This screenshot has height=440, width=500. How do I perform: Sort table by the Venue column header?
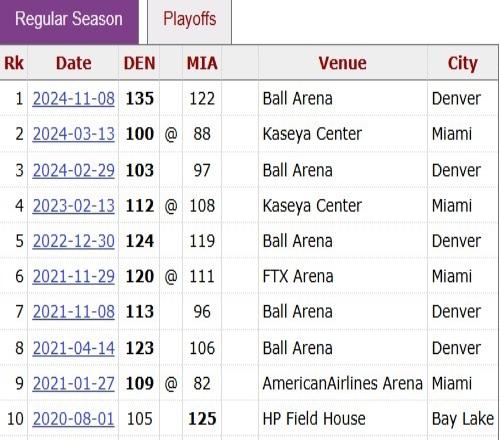(343, 63)
